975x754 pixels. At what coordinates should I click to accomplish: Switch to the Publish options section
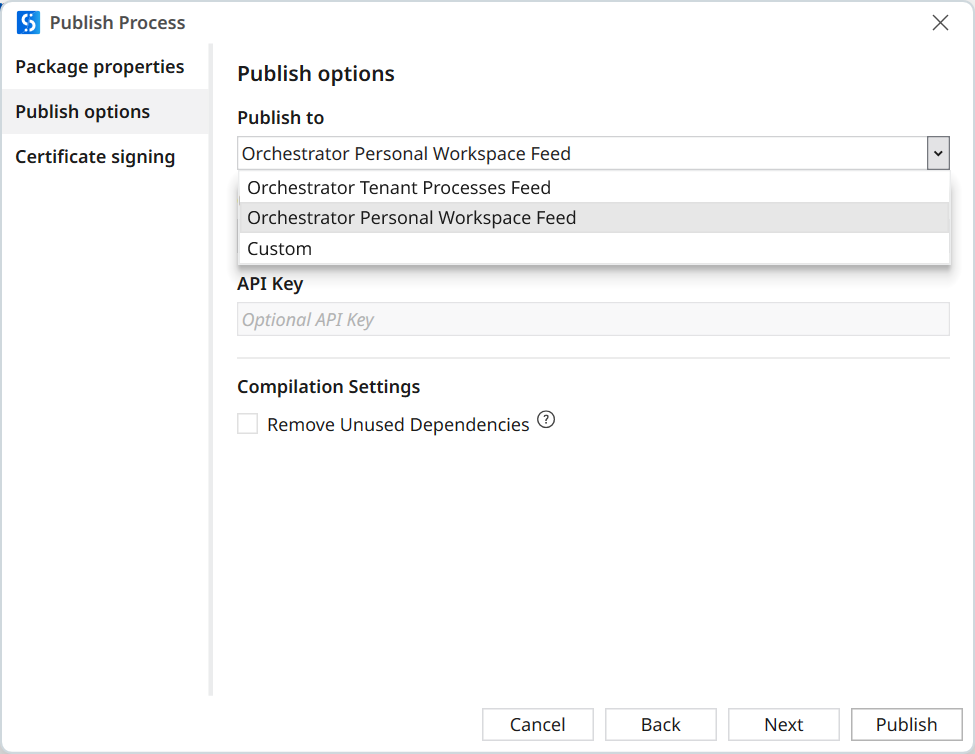click(83, 112)
